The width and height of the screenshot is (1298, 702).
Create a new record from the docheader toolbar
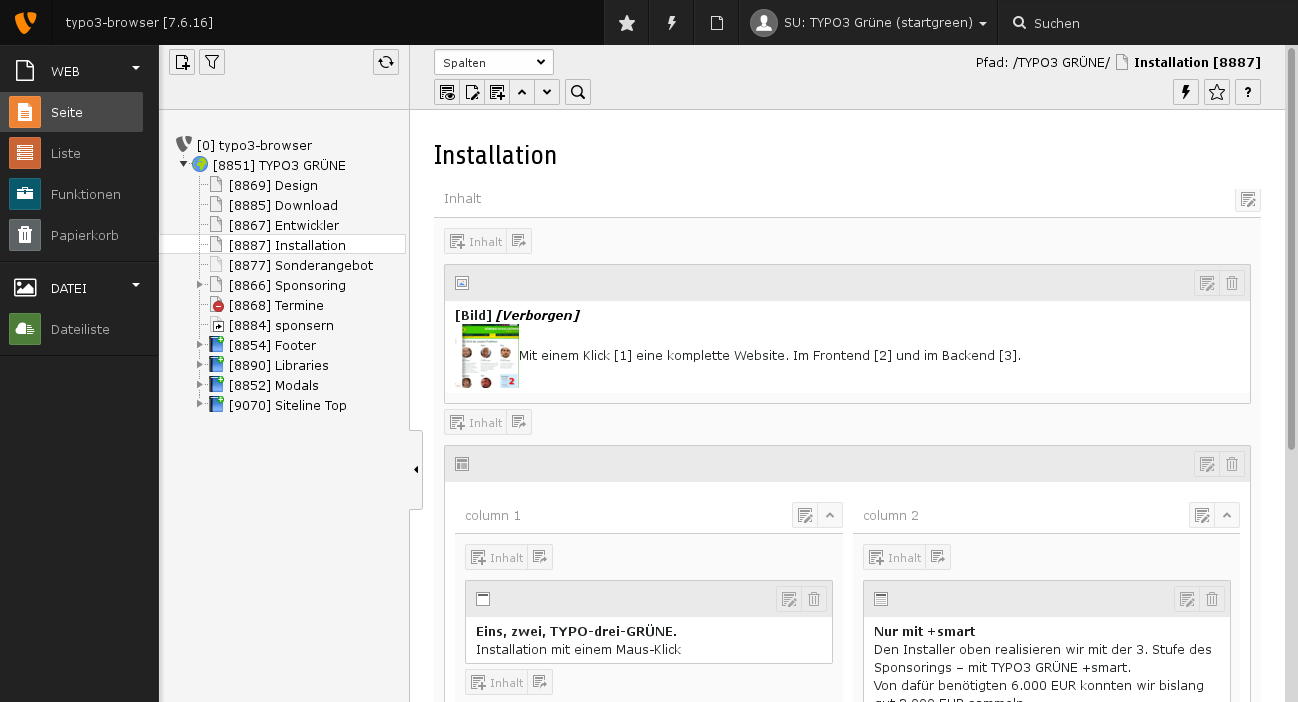click(497, 92)
